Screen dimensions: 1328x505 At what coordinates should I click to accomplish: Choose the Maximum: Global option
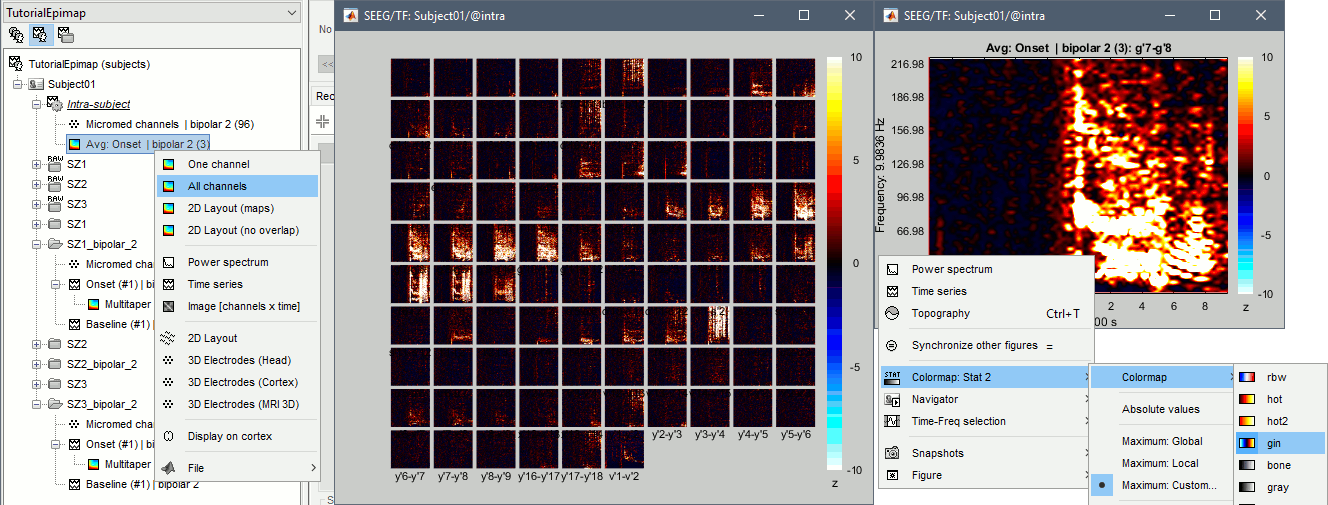tap(1162, 441)
